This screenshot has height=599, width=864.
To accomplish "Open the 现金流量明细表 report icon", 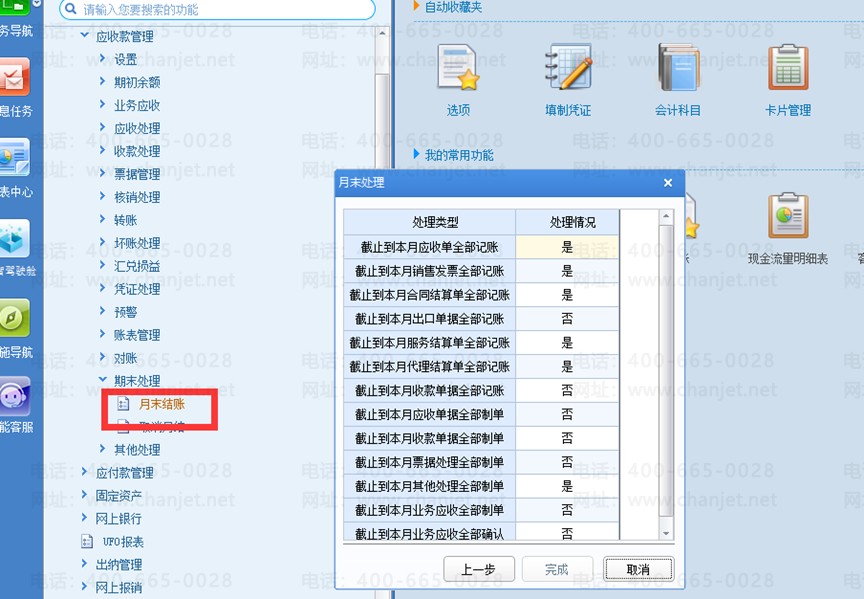I will pos(789,215).
